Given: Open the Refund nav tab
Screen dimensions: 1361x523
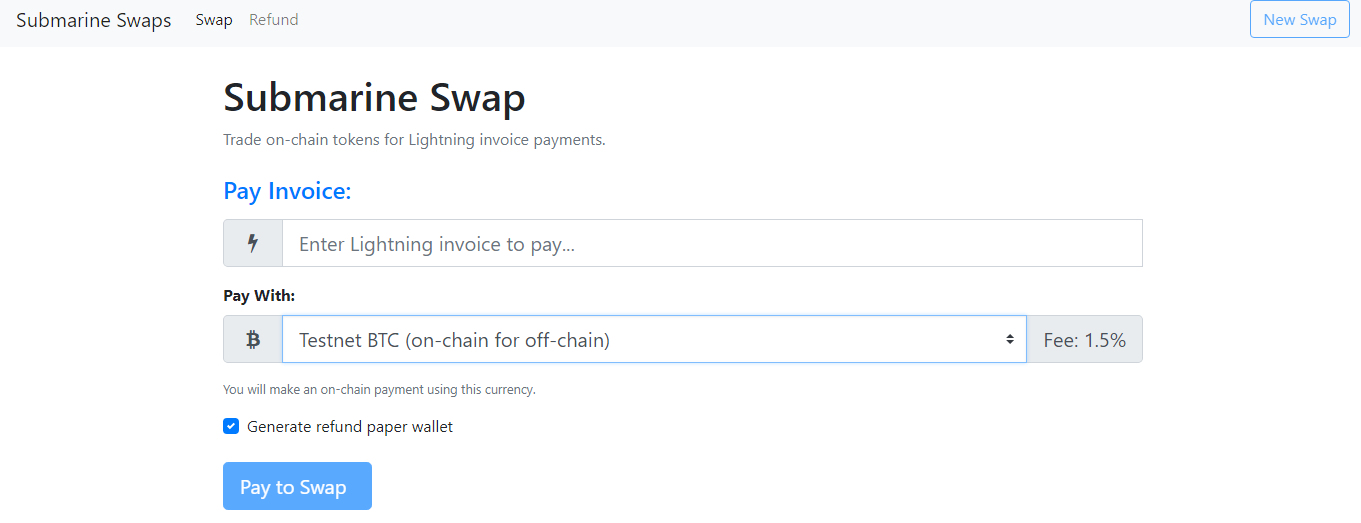Looking at the screenshot, I should (x=274, y=20).
